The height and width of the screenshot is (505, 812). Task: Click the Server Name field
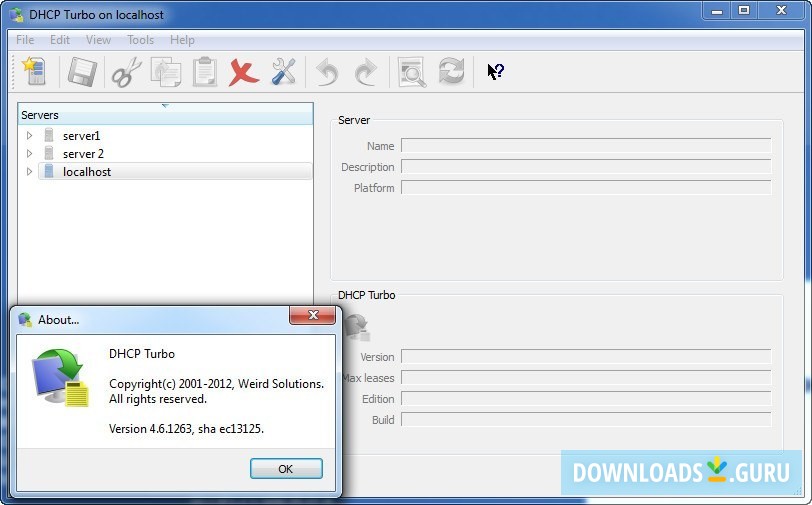click(586, 146)
